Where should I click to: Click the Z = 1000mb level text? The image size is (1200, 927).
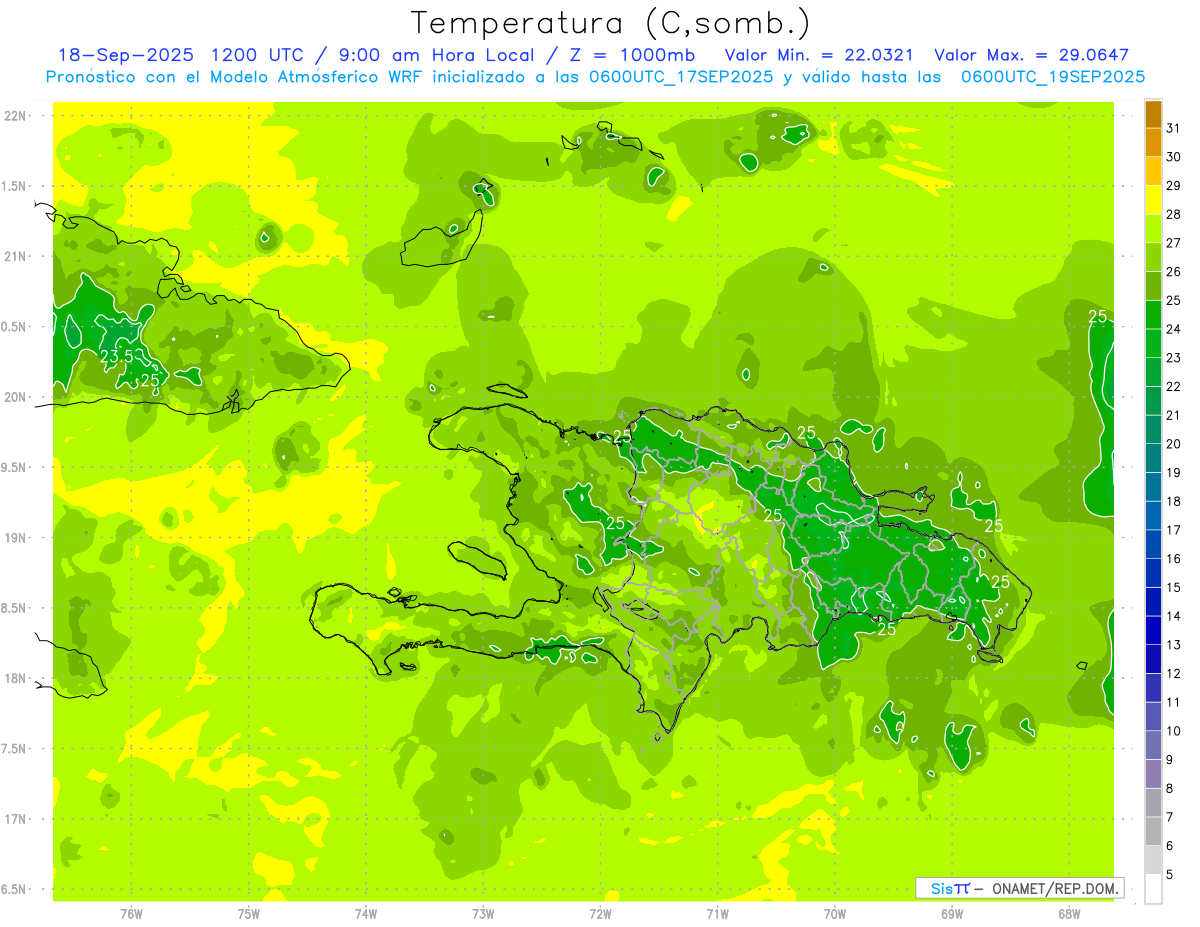click(x=632, y=55)
